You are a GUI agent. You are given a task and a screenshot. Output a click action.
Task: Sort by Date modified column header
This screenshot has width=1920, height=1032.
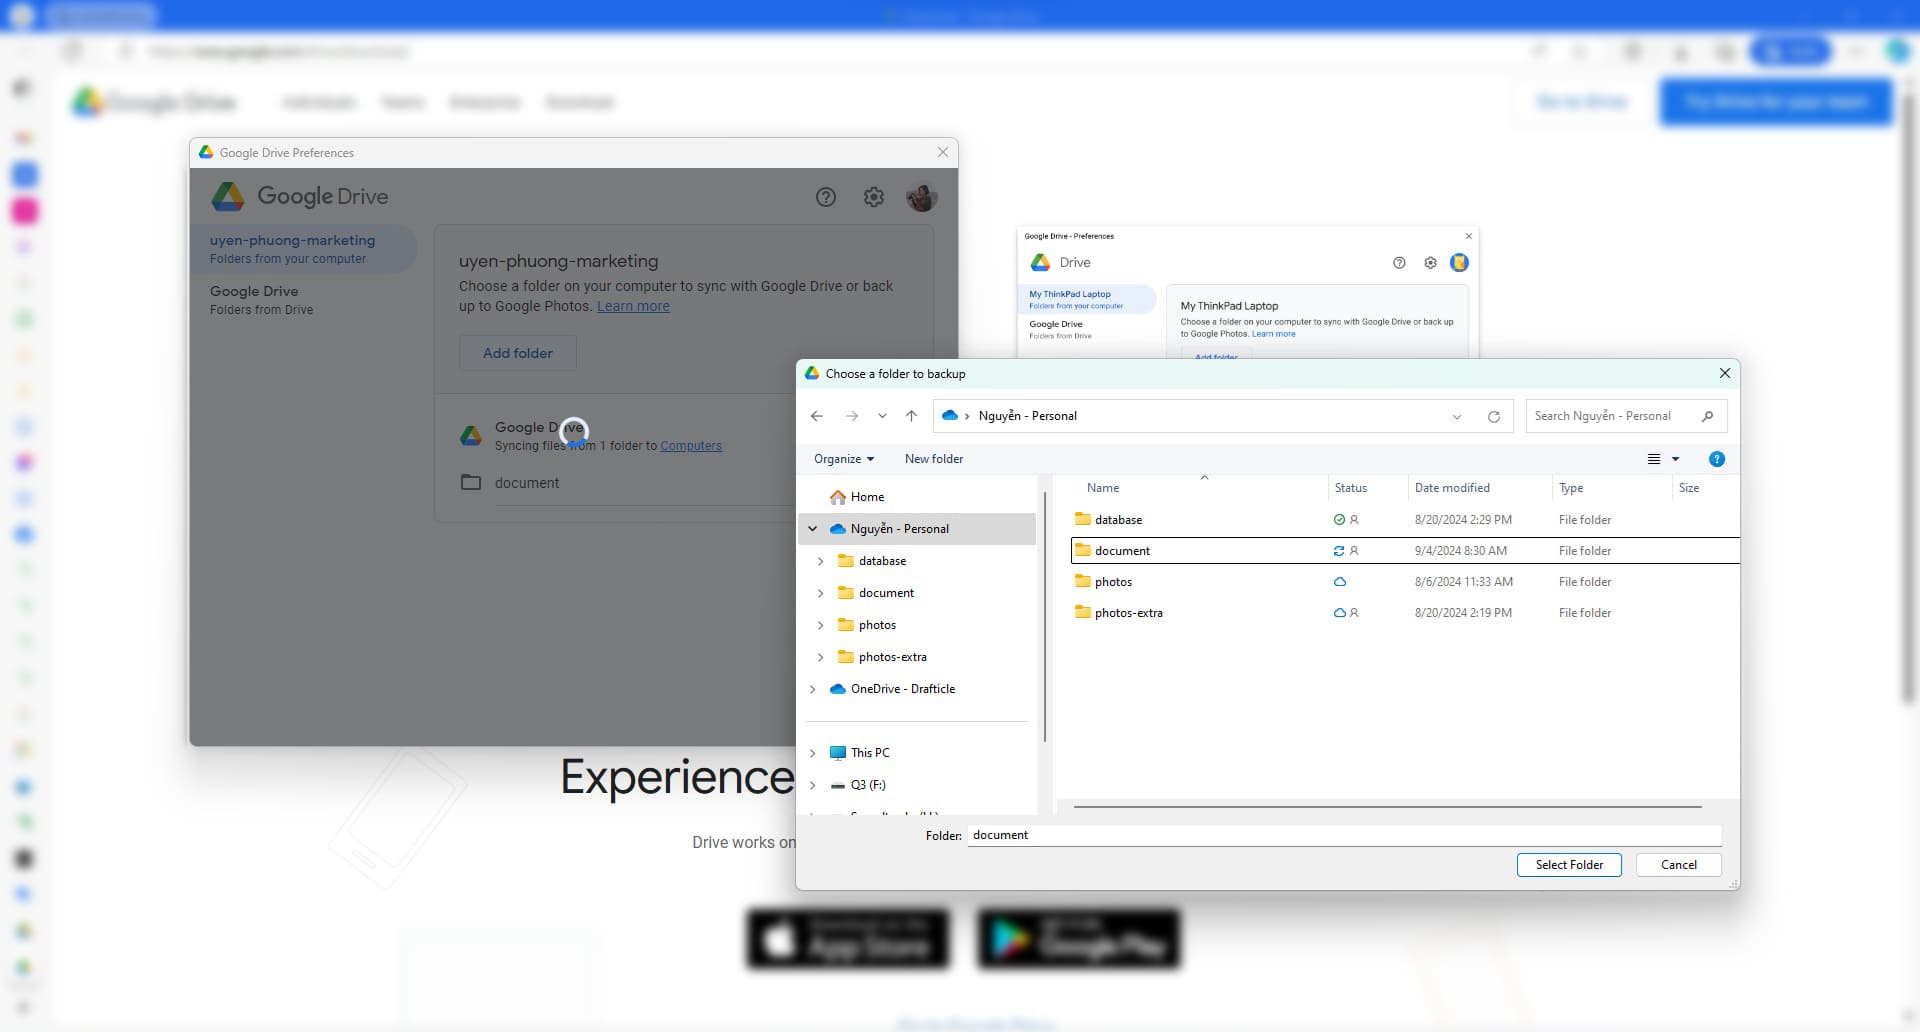point(1452,488)
